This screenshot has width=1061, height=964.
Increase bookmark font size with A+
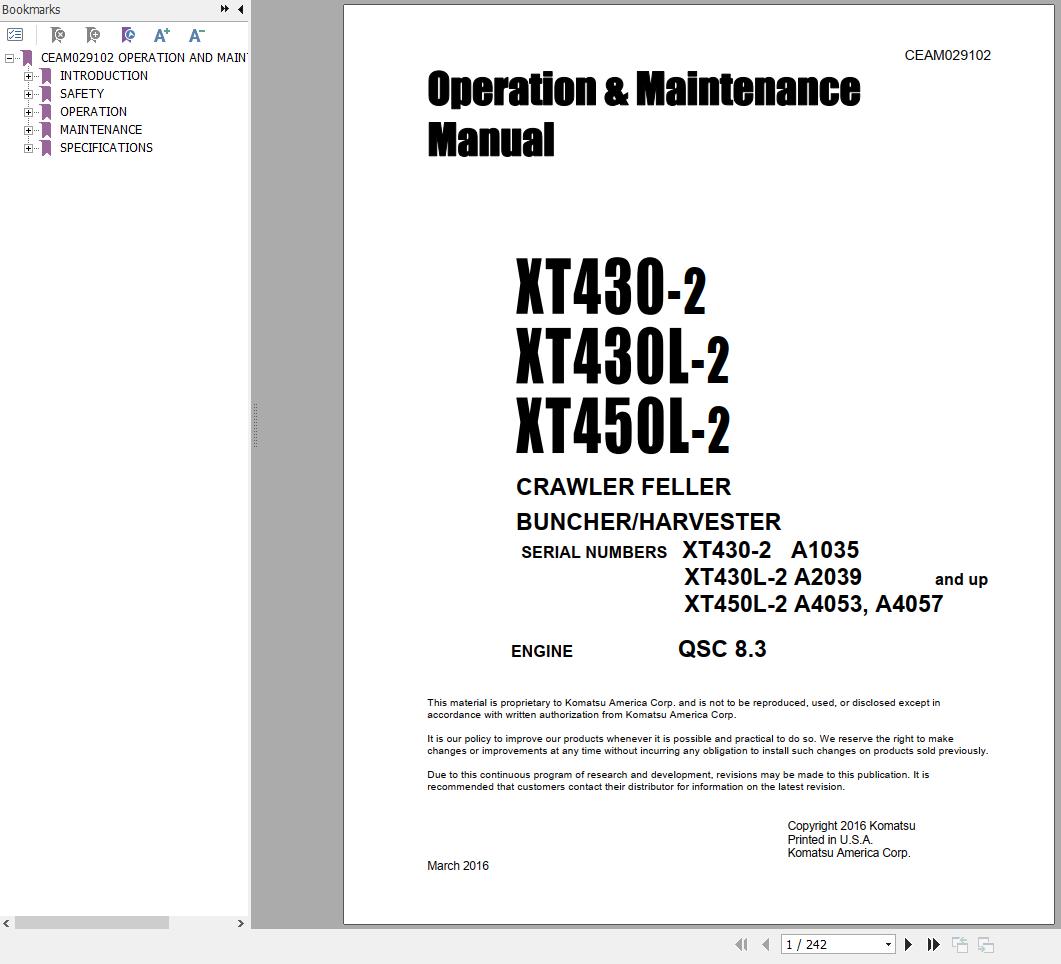(x=162, y=35)
